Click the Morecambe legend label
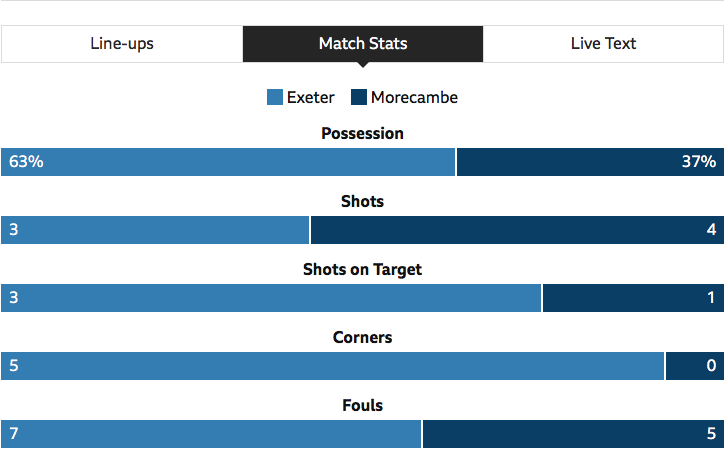This screenshot has width=724, height=449. (x=414, y=97)
